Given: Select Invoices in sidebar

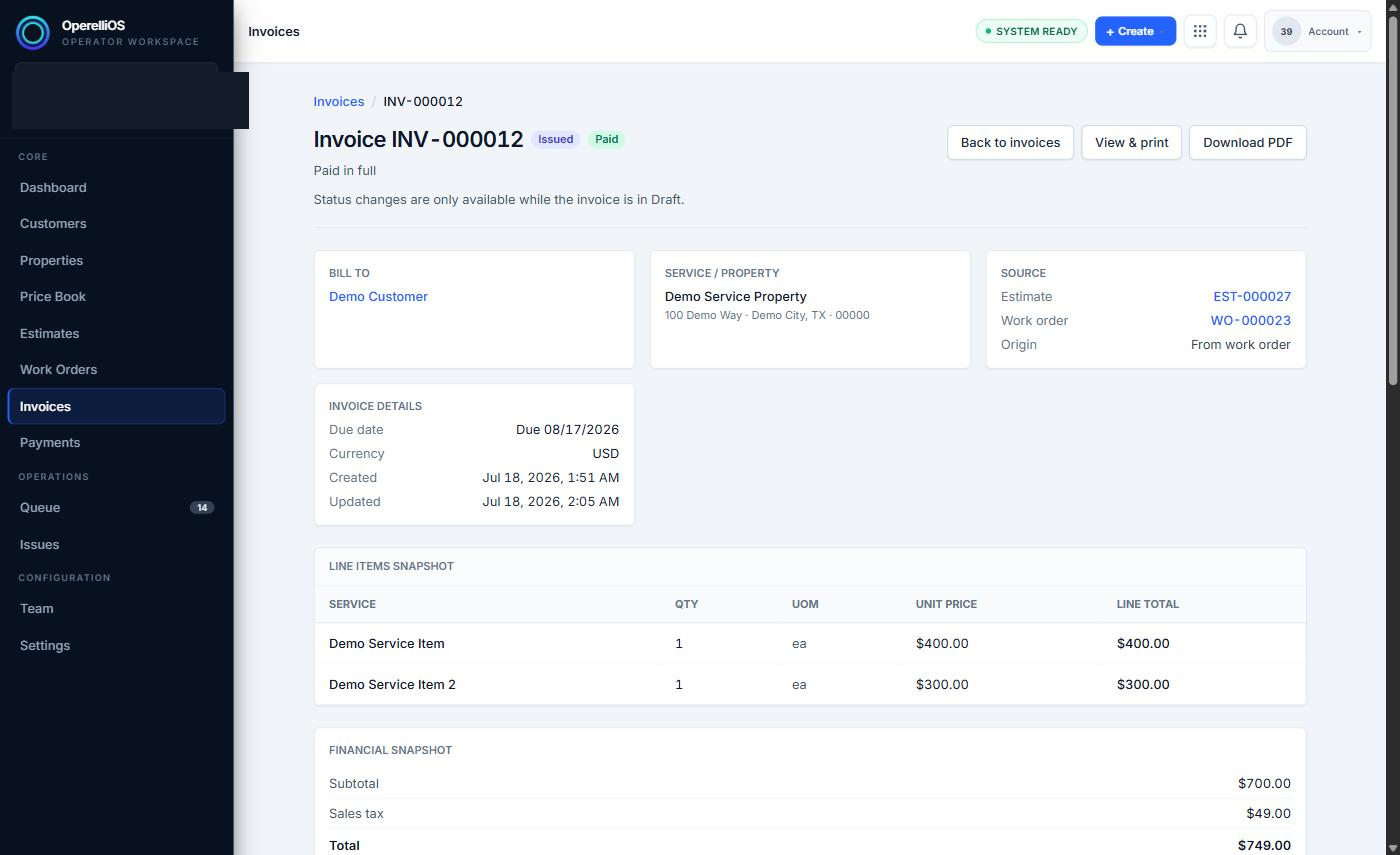Looking at the screenshot, I should 116,406.
